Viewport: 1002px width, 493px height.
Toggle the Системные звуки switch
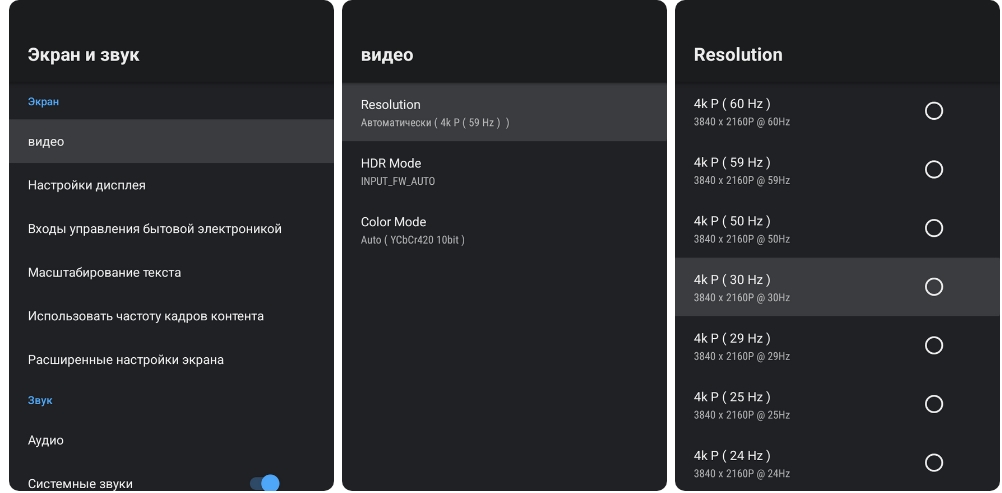265,483
